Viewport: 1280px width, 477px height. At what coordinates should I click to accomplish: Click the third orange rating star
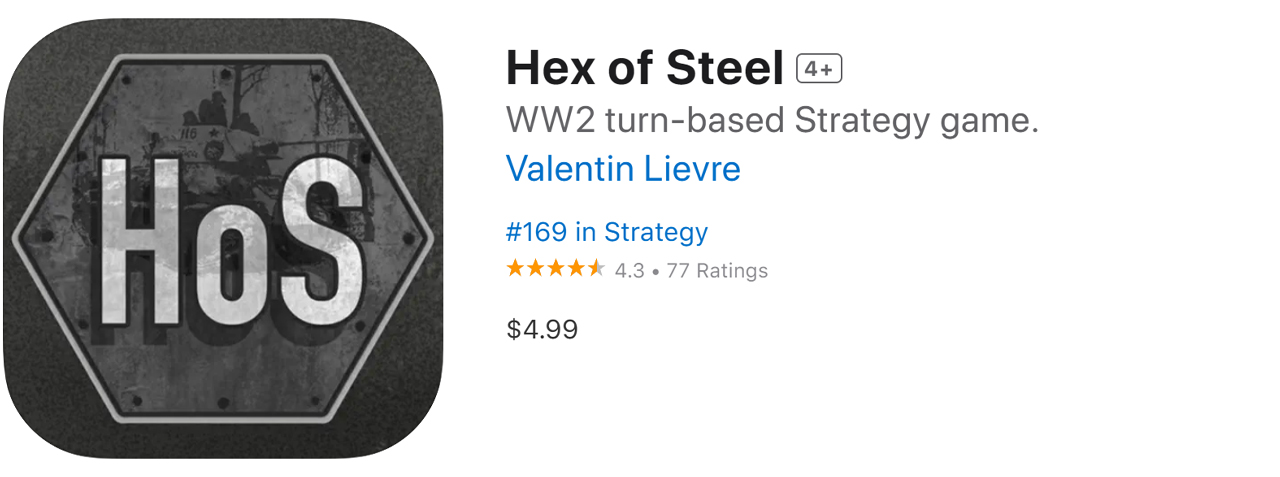(x=556, y=269)
